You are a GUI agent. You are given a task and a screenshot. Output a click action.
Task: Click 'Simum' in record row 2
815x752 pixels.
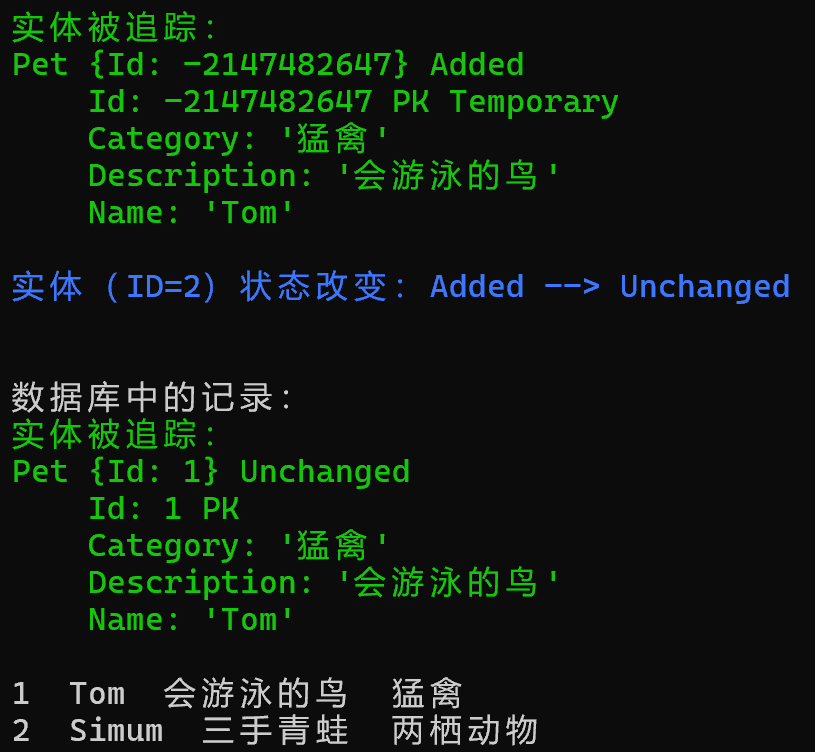[116, 731]
